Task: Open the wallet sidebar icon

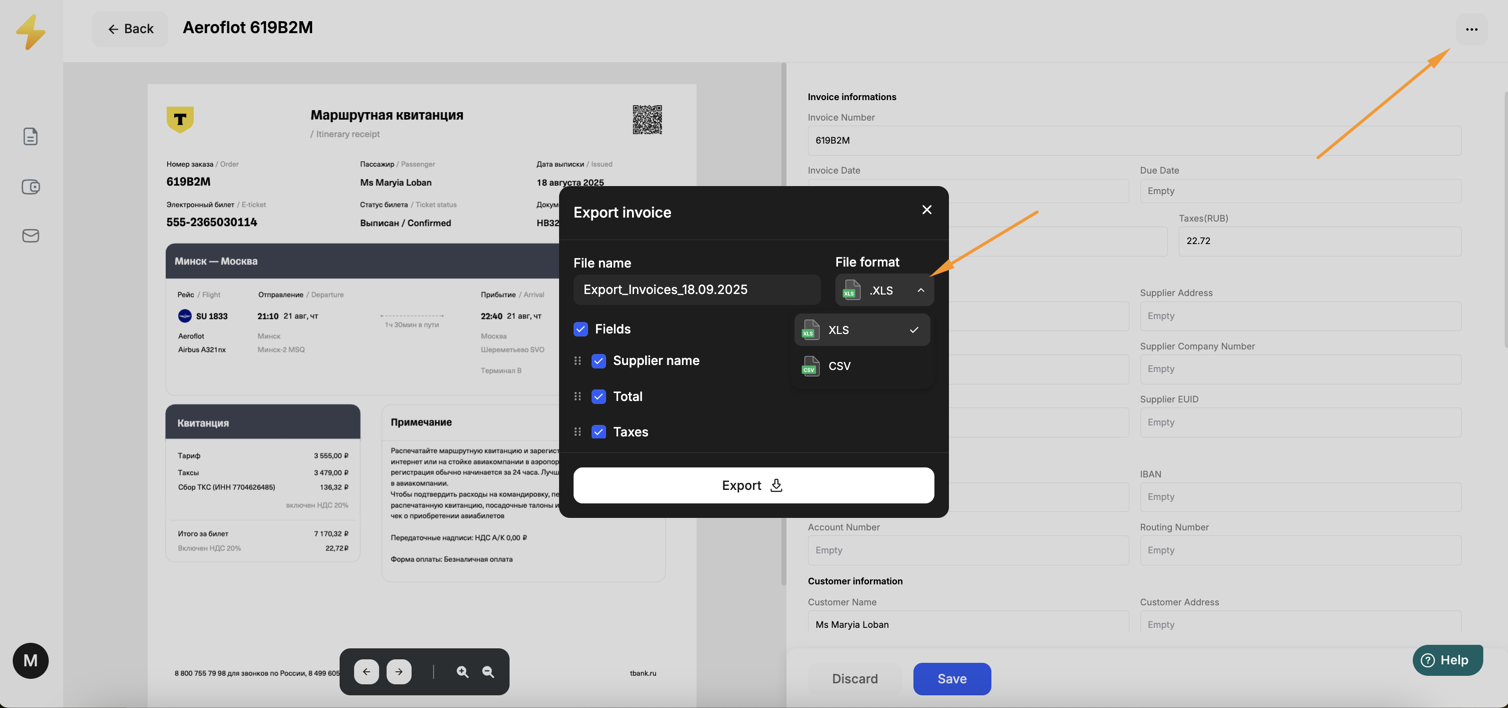Action: click(31, 187)
